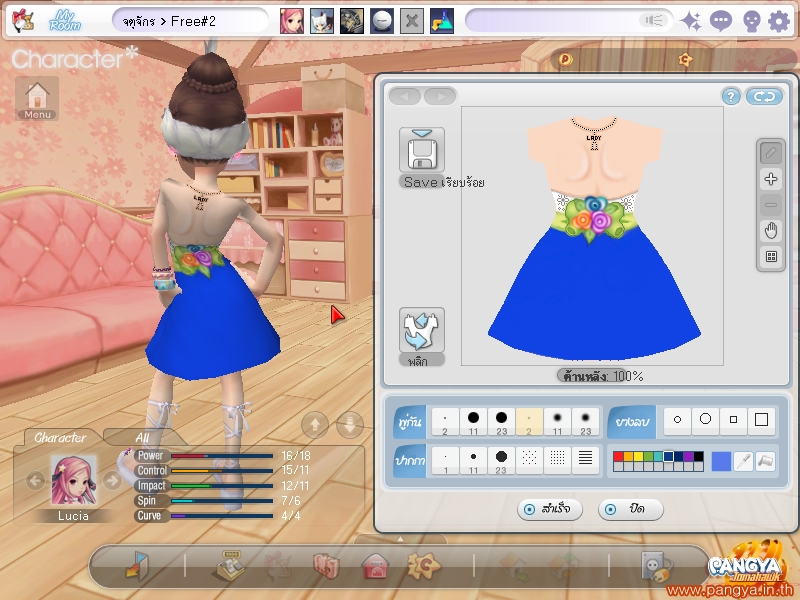Choose highlighted soft brush size 2
The width and height of the screenshot is (800, 600).
coord(529,421)
